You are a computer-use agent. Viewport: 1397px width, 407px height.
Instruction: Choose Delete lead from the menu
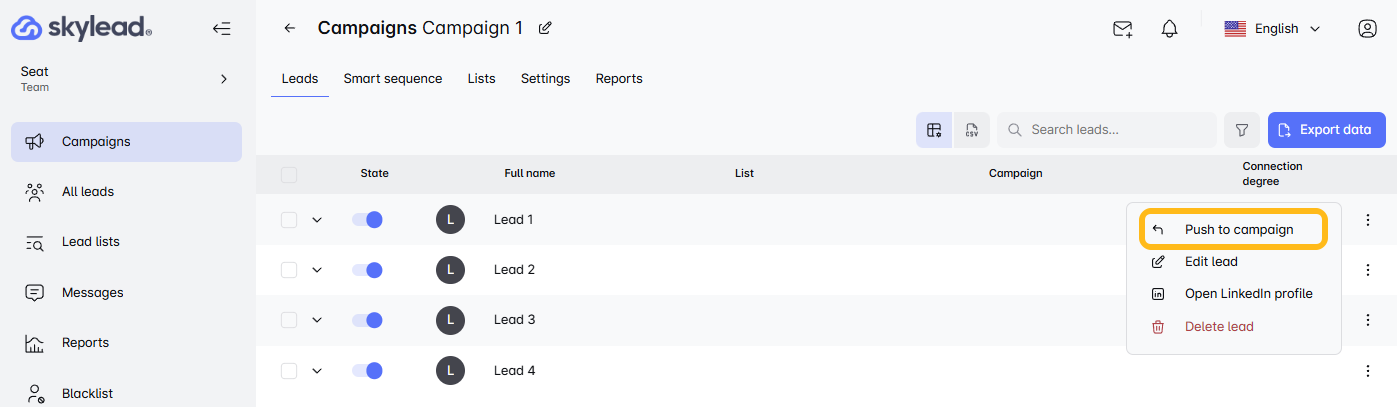(x=1218, y=327)
